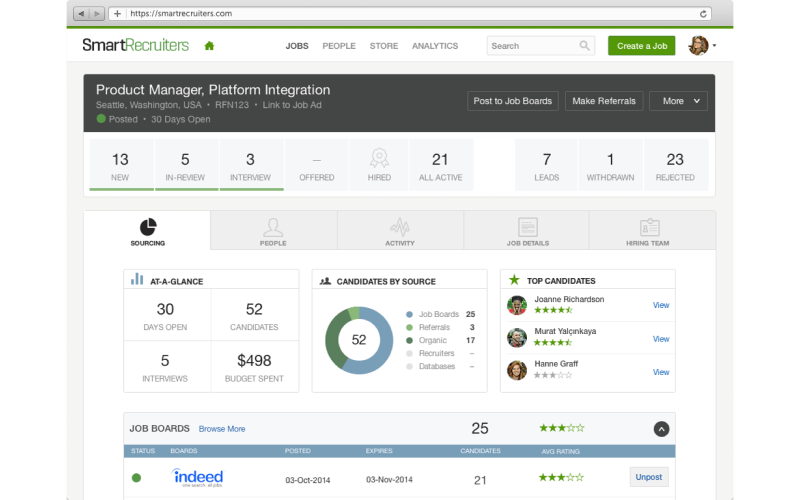Click the SmartRecruiters logo
The image size is (800, 500).
point(136,45)
